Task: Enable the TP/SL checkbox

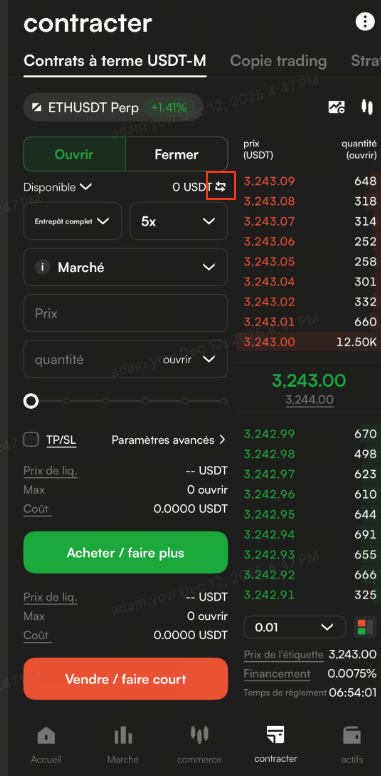Action: (31, 439)
